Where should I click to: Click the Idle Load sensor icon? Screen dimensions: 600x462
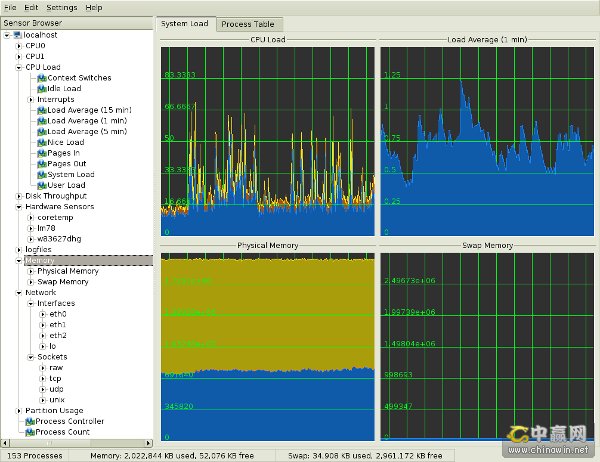point(42,89)
